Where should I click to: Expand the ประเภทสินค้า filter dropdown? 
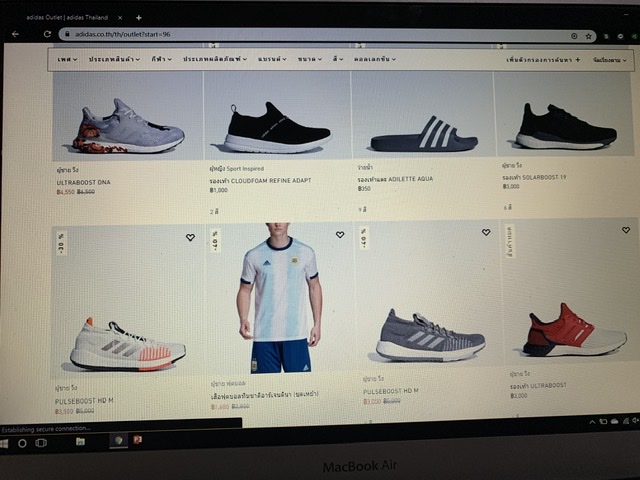114,59
